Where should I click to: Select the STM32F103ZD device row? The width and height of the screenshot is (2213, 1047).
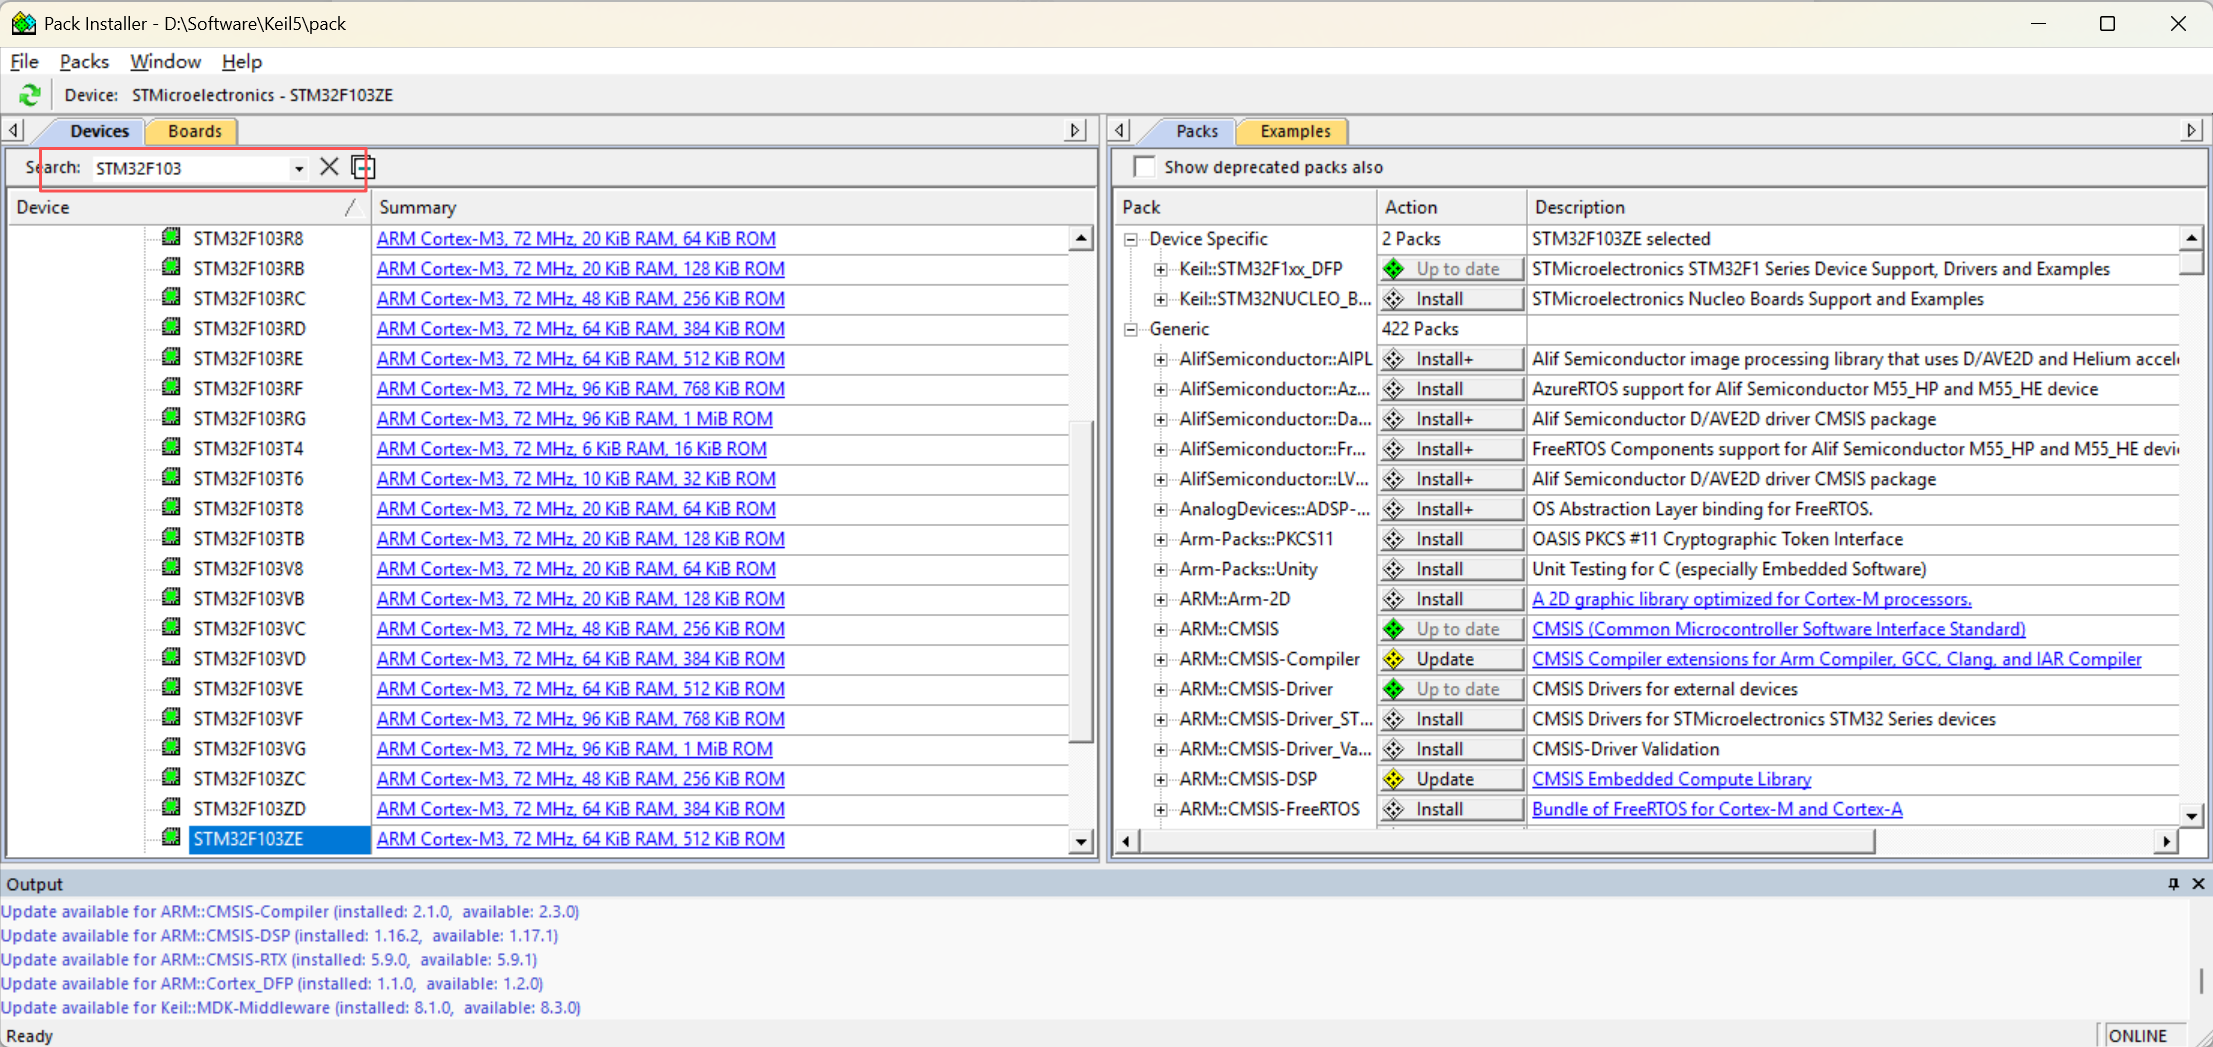click(249, 809)
